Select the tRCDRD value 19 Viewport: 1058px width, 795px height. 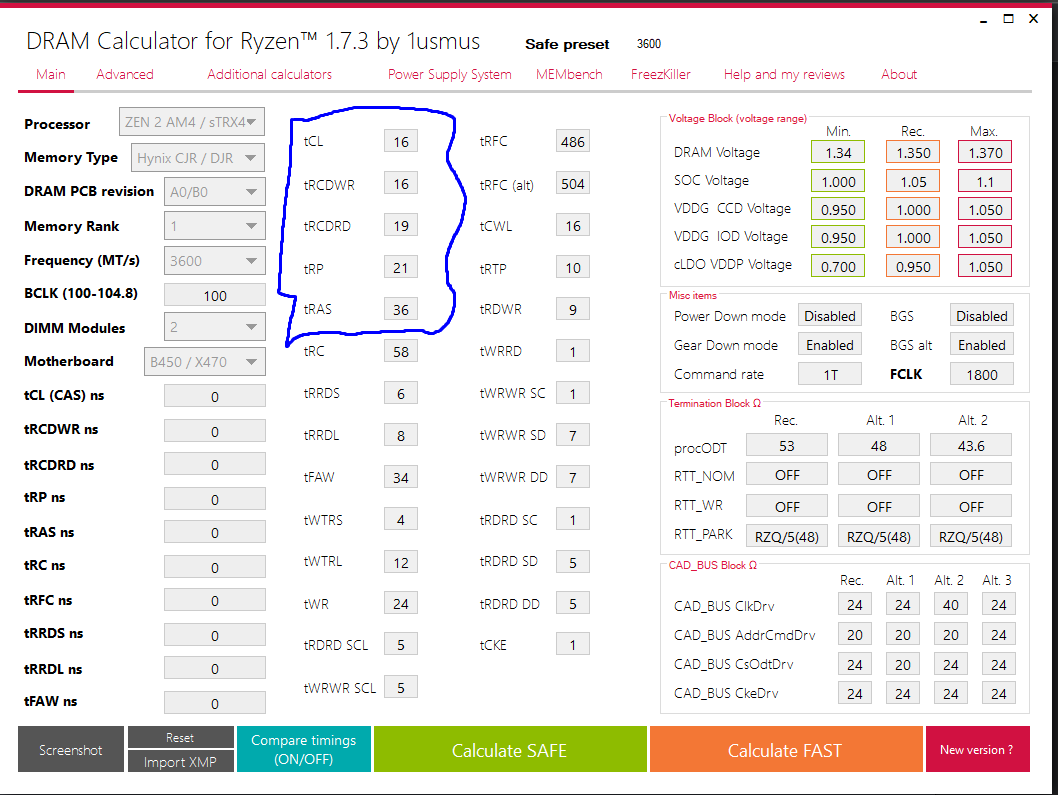(401, 226)
